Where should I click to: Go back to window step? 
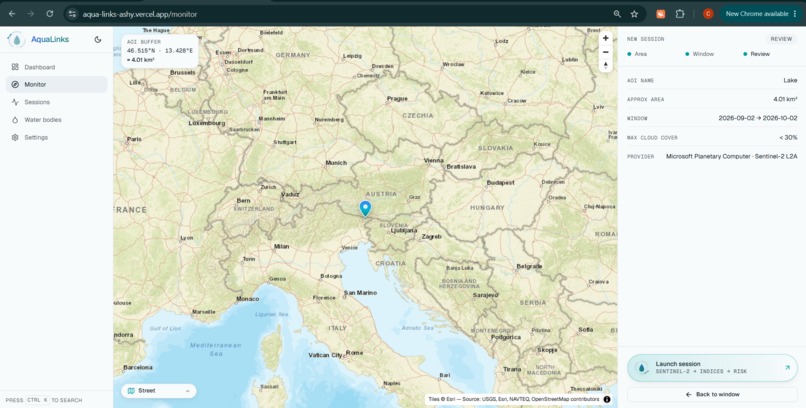click(x=712, y=394)
